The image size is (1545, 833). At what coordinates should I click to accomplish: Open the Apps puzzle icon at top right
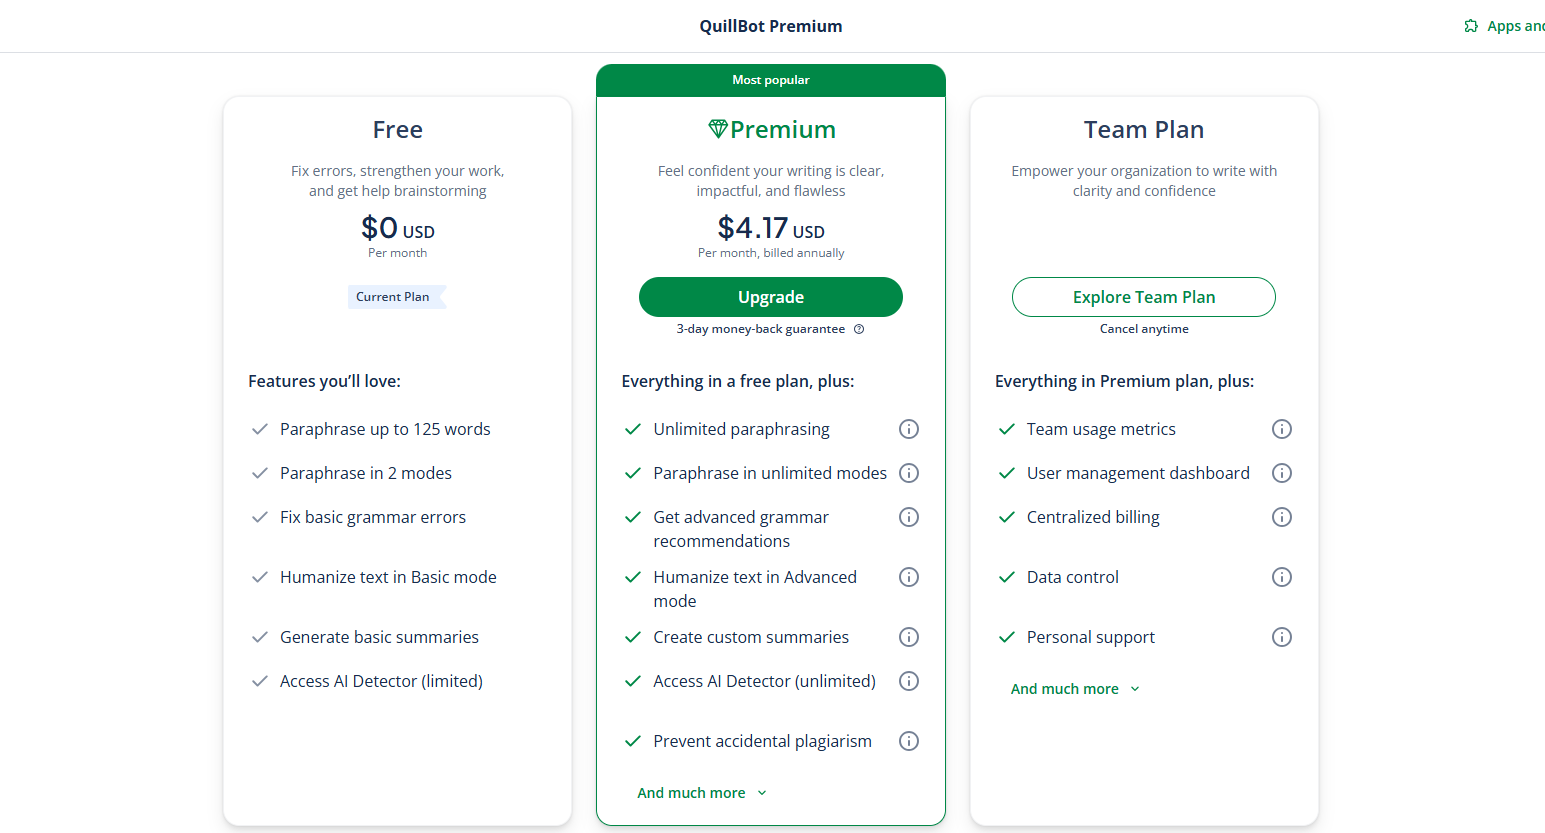(1471, 26)
